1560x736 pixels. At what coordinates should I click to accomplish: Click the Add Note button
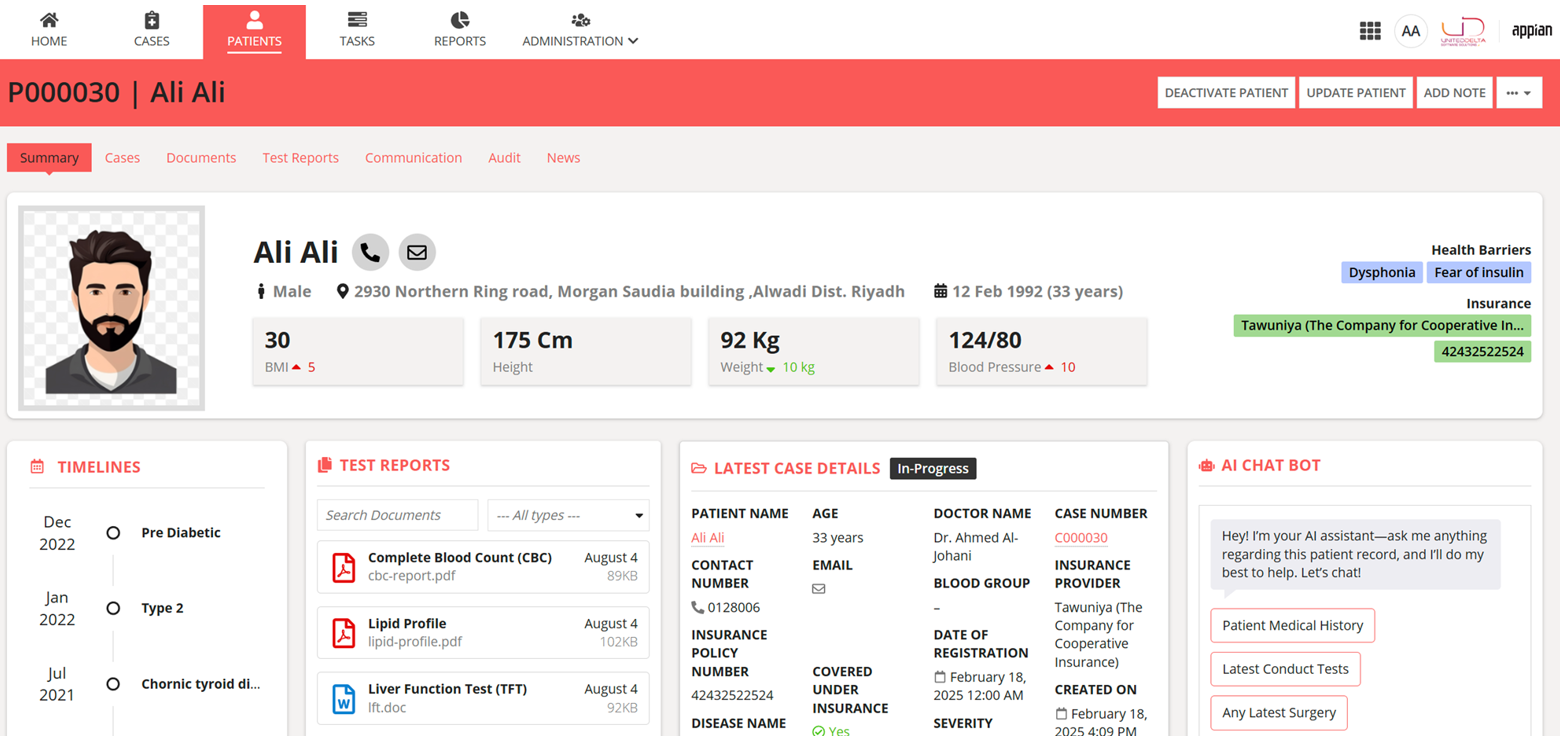[x=1454, y=92]
